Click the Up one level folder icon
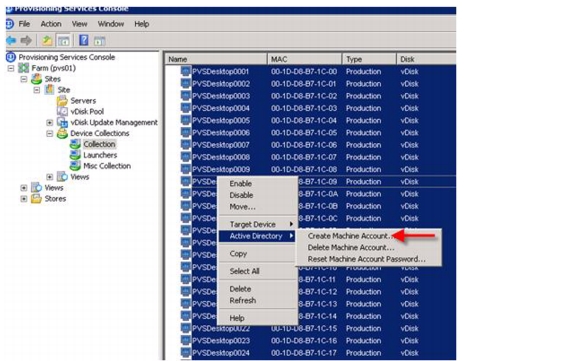Screen dimensions: 576x361 point(47,40)
